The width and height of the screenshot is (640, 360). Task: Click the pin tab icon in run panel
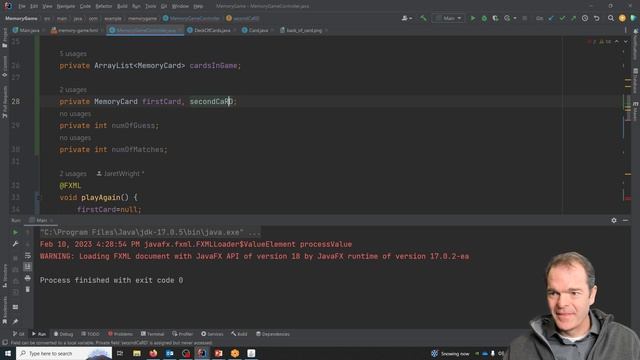pyautogui.click(x=16, y=322)
